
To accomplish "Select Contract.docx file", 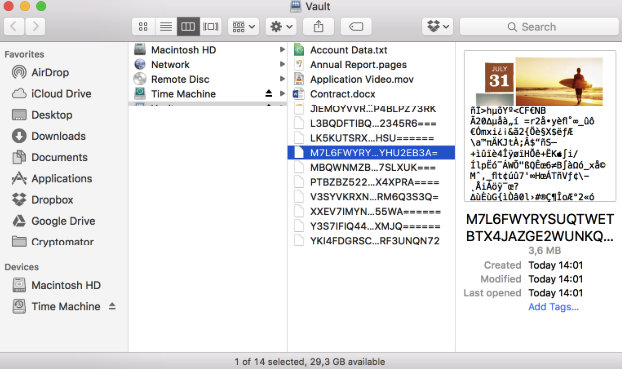I will point(342,94).
